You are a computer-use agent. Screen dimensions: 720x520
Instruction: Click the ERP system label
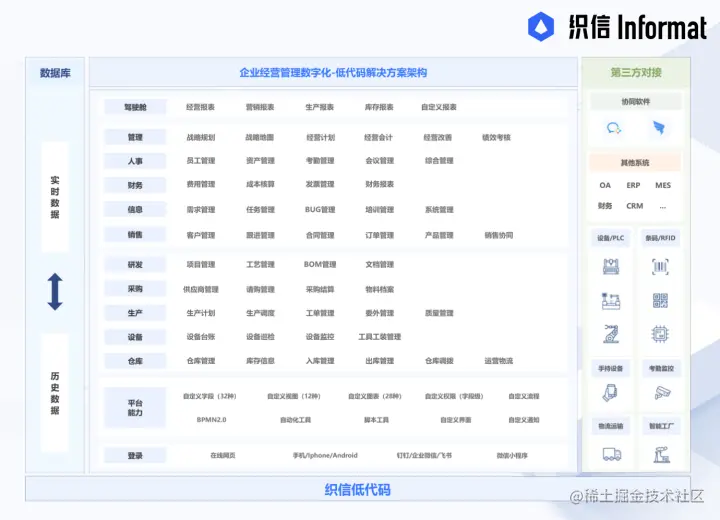[633, 185]
